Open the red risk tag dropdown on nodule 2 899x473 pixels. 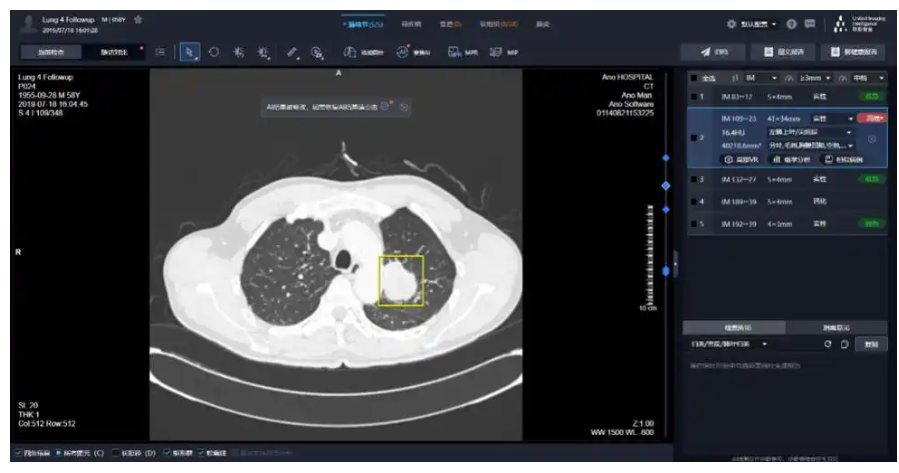click(873, 118)
